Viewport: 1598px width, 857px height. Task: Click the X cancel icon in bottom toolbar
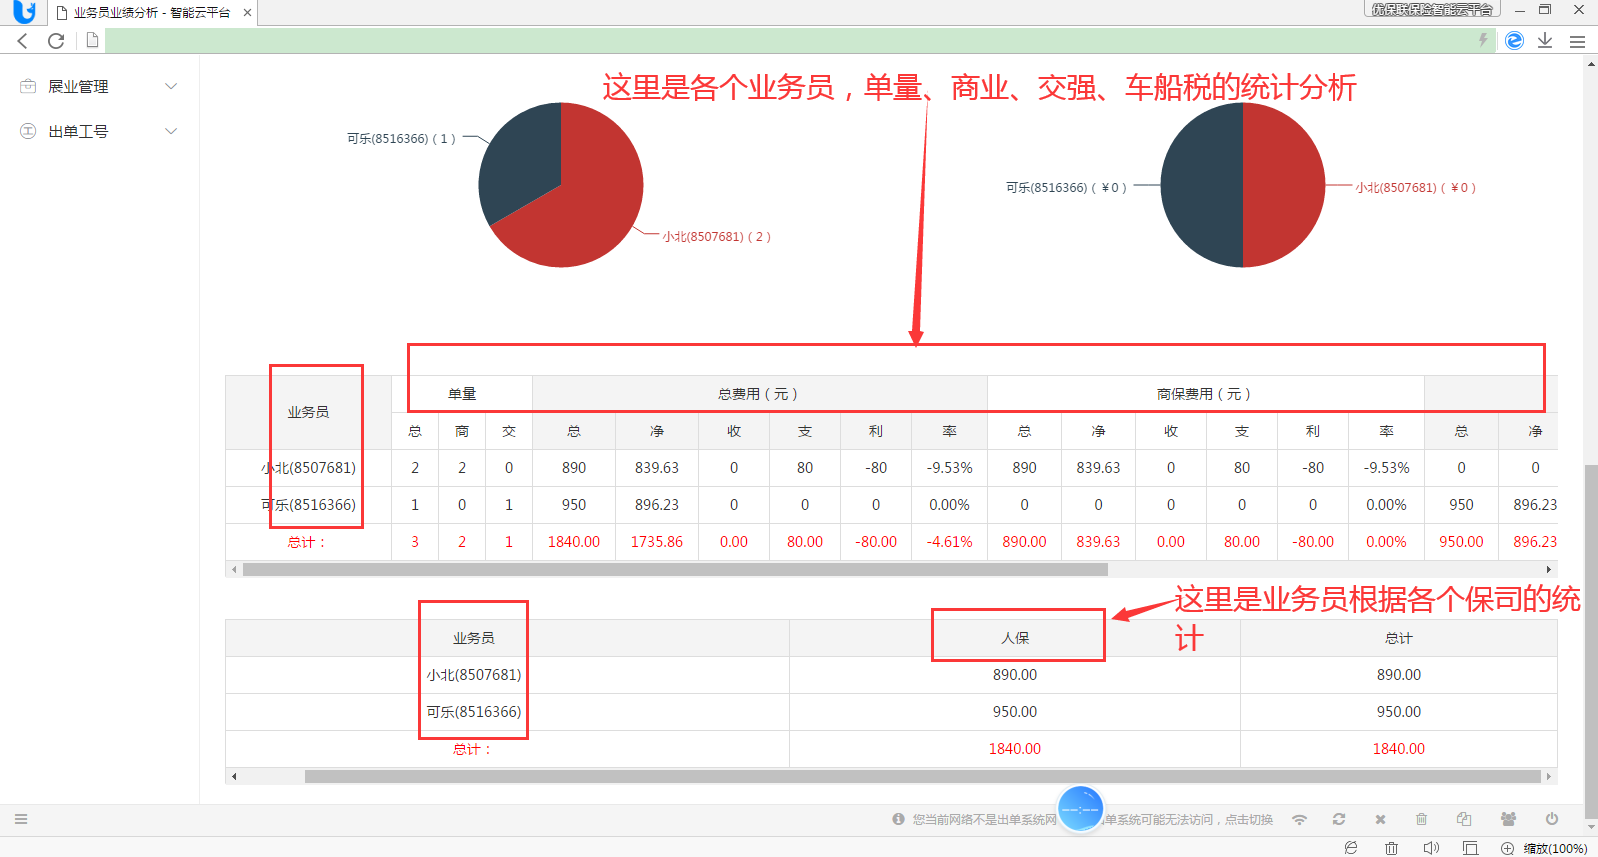[1380, 819]
